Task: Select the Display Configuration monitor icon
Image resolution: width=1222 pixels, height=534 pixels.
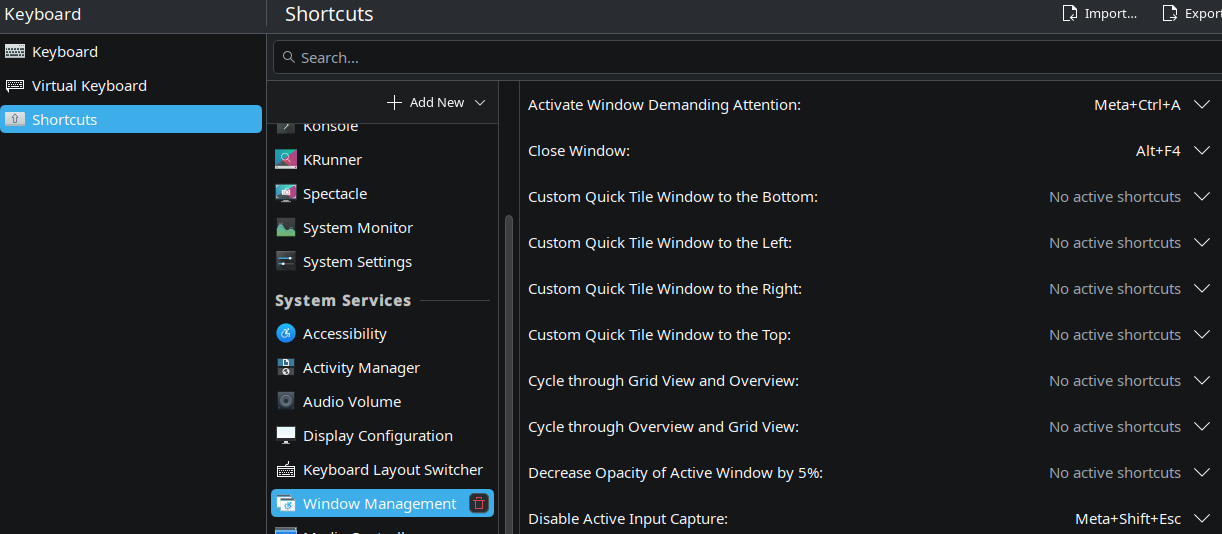Action: pos(286,436)
